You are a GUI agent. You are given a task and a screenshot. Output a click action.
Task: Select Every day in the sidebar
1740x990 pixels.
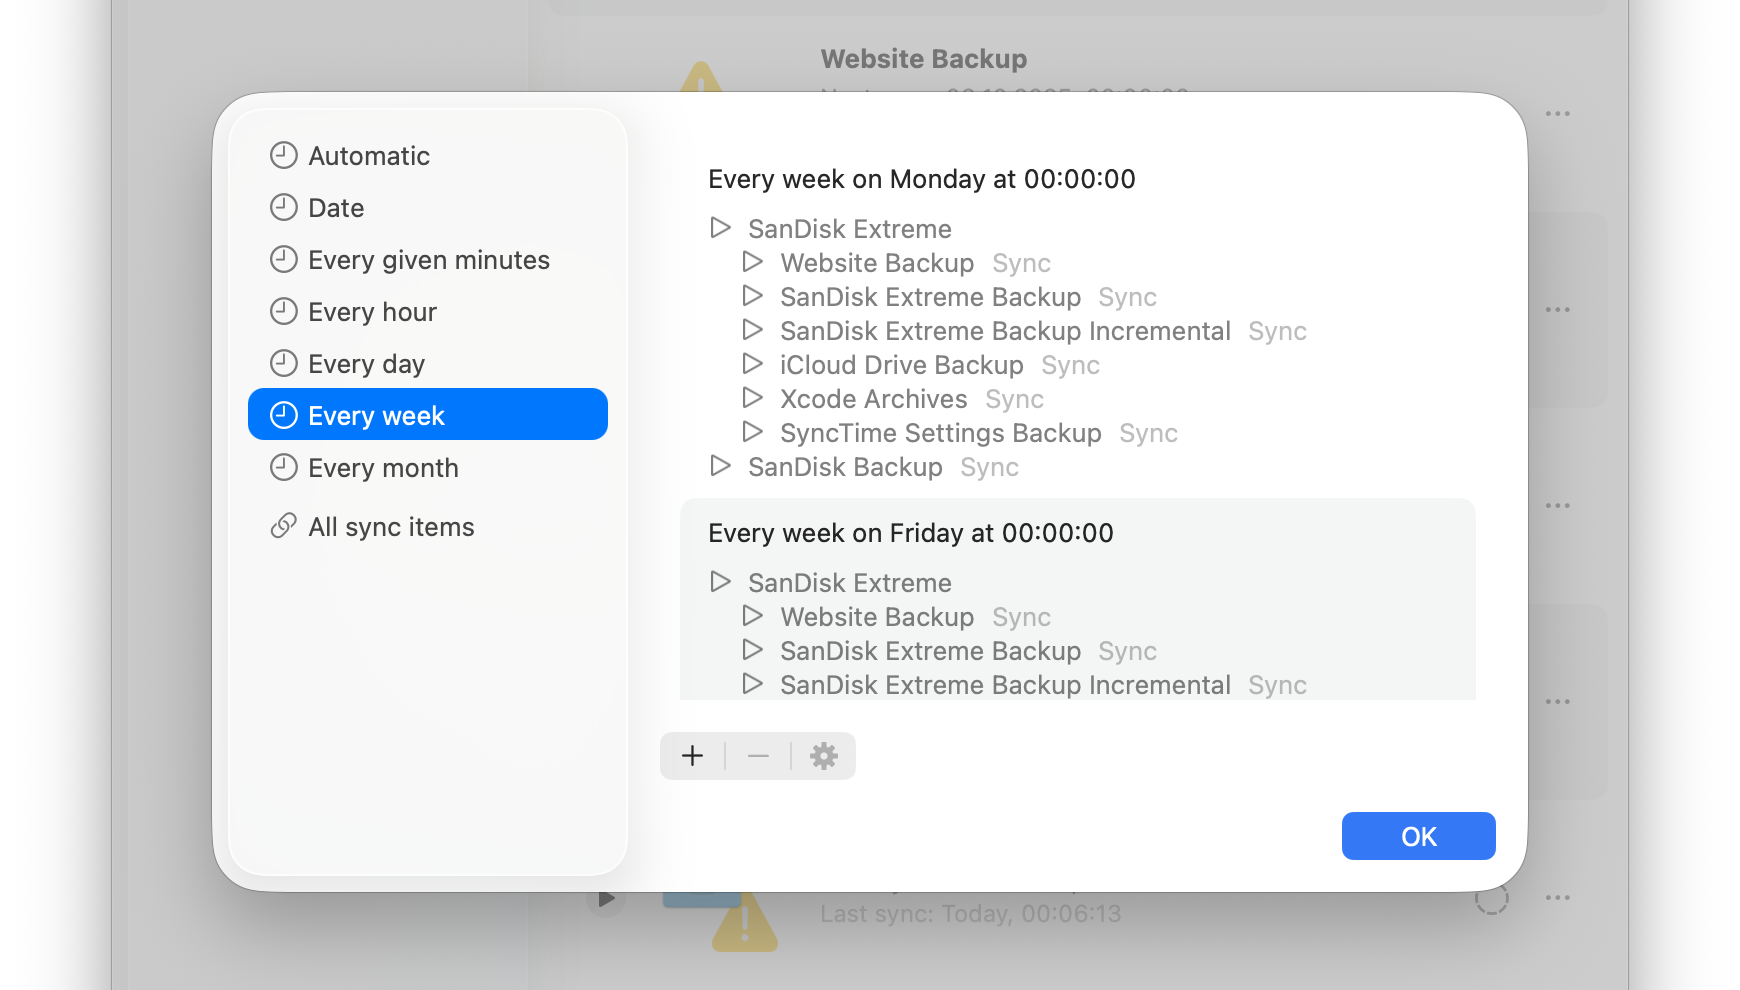[x=366, y=364]
